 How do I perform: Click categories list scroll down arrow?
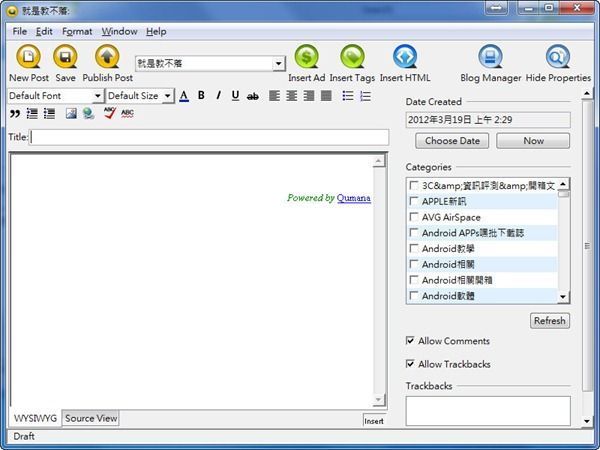[x=563, y=297]
